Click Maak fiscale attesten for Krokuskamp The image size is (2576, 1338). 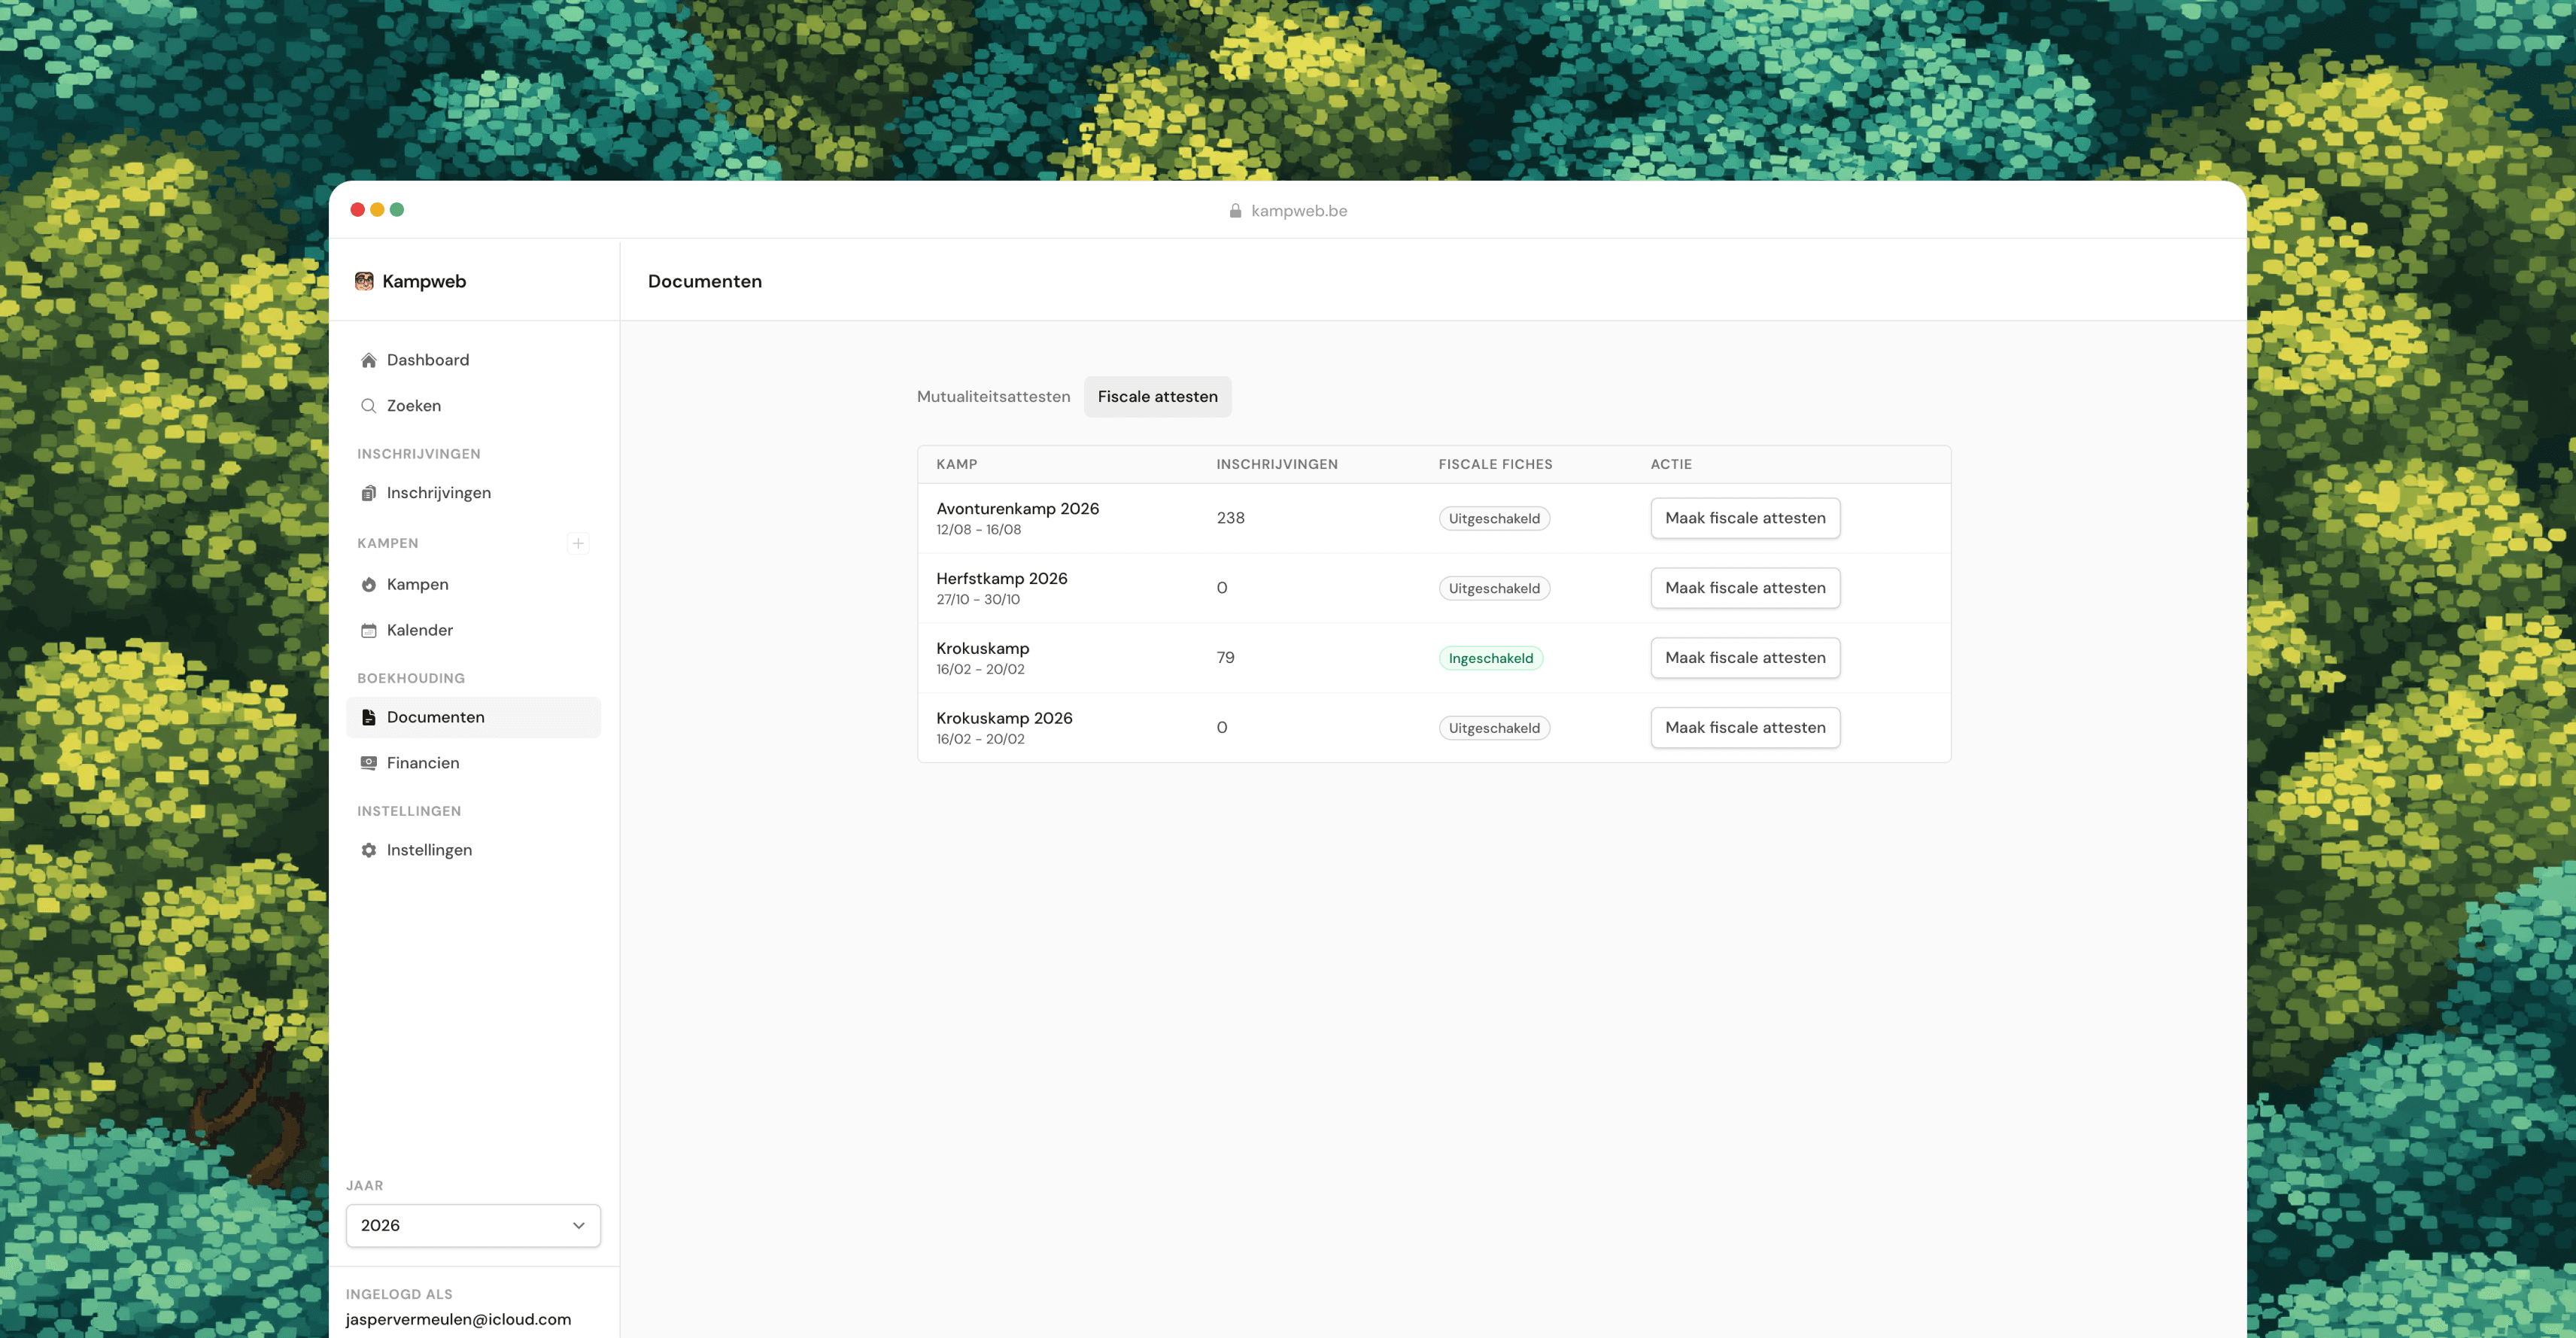click(x=1744, y=657)
